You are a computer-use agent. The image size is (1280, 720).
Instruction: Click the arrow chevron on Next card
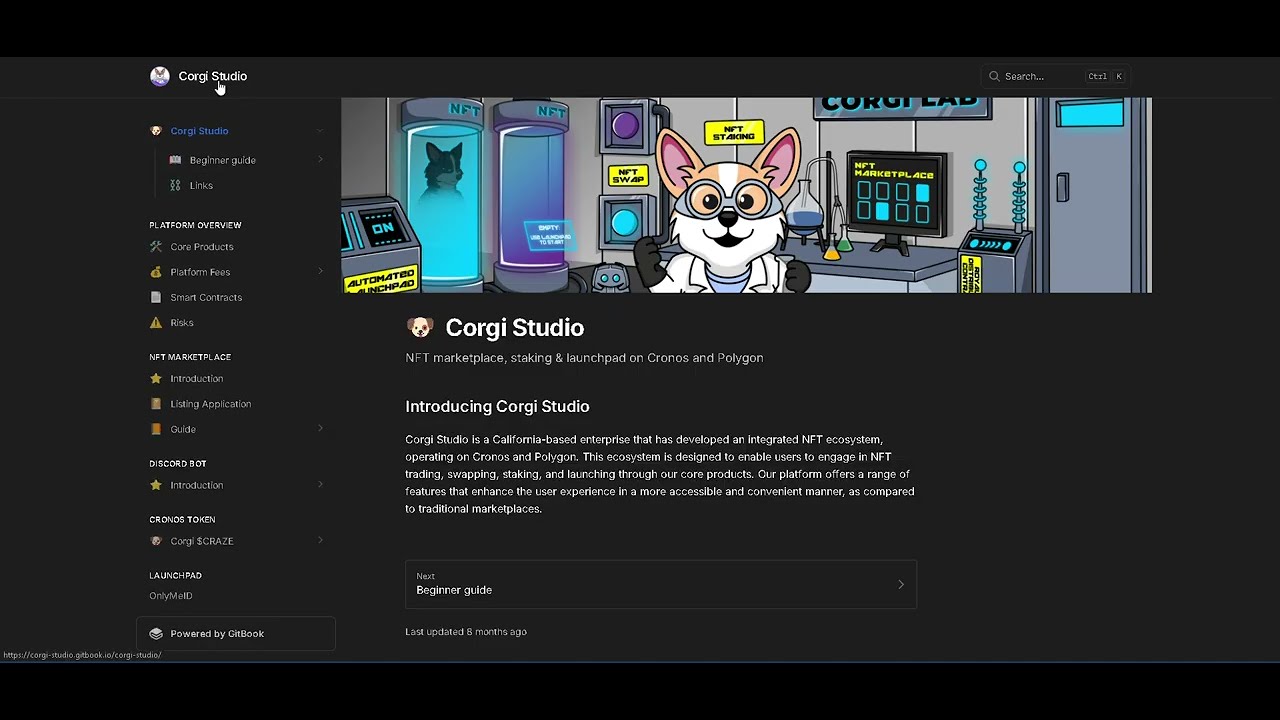click(901, 585)
